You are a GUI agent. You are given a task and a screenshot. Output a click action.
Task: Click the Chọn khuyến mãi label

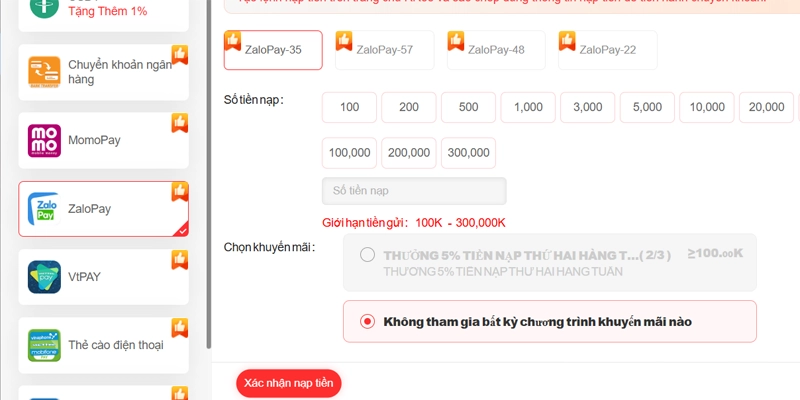269,247
